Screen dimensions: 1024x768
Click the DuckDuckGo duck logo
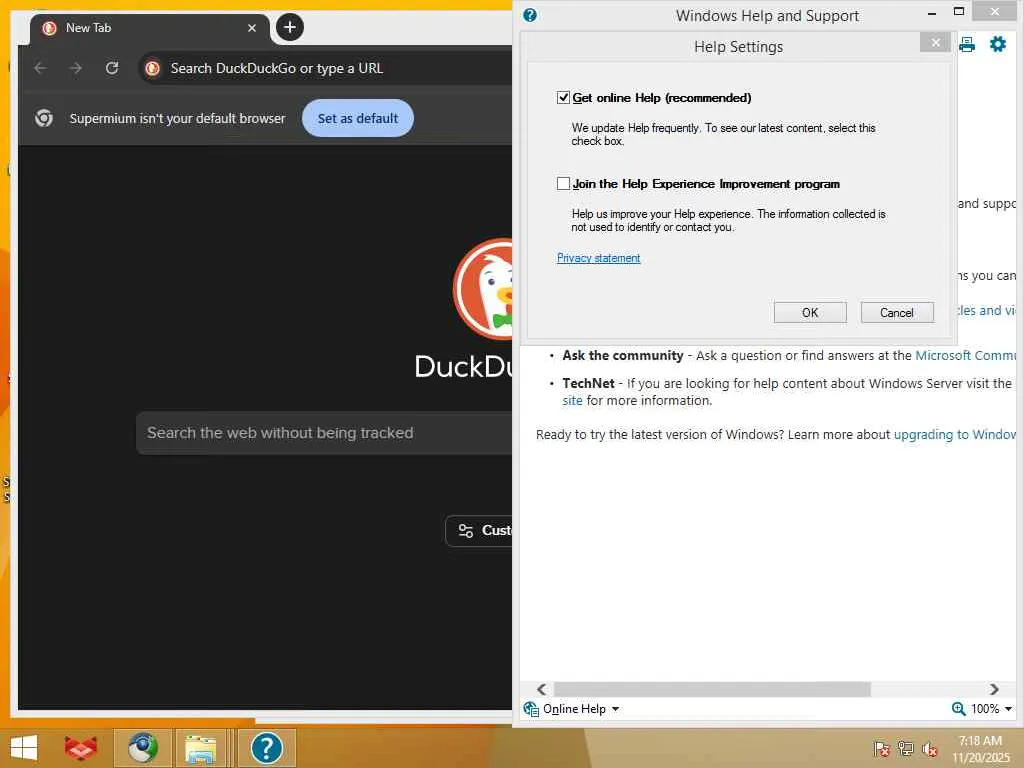coord(483,289)
